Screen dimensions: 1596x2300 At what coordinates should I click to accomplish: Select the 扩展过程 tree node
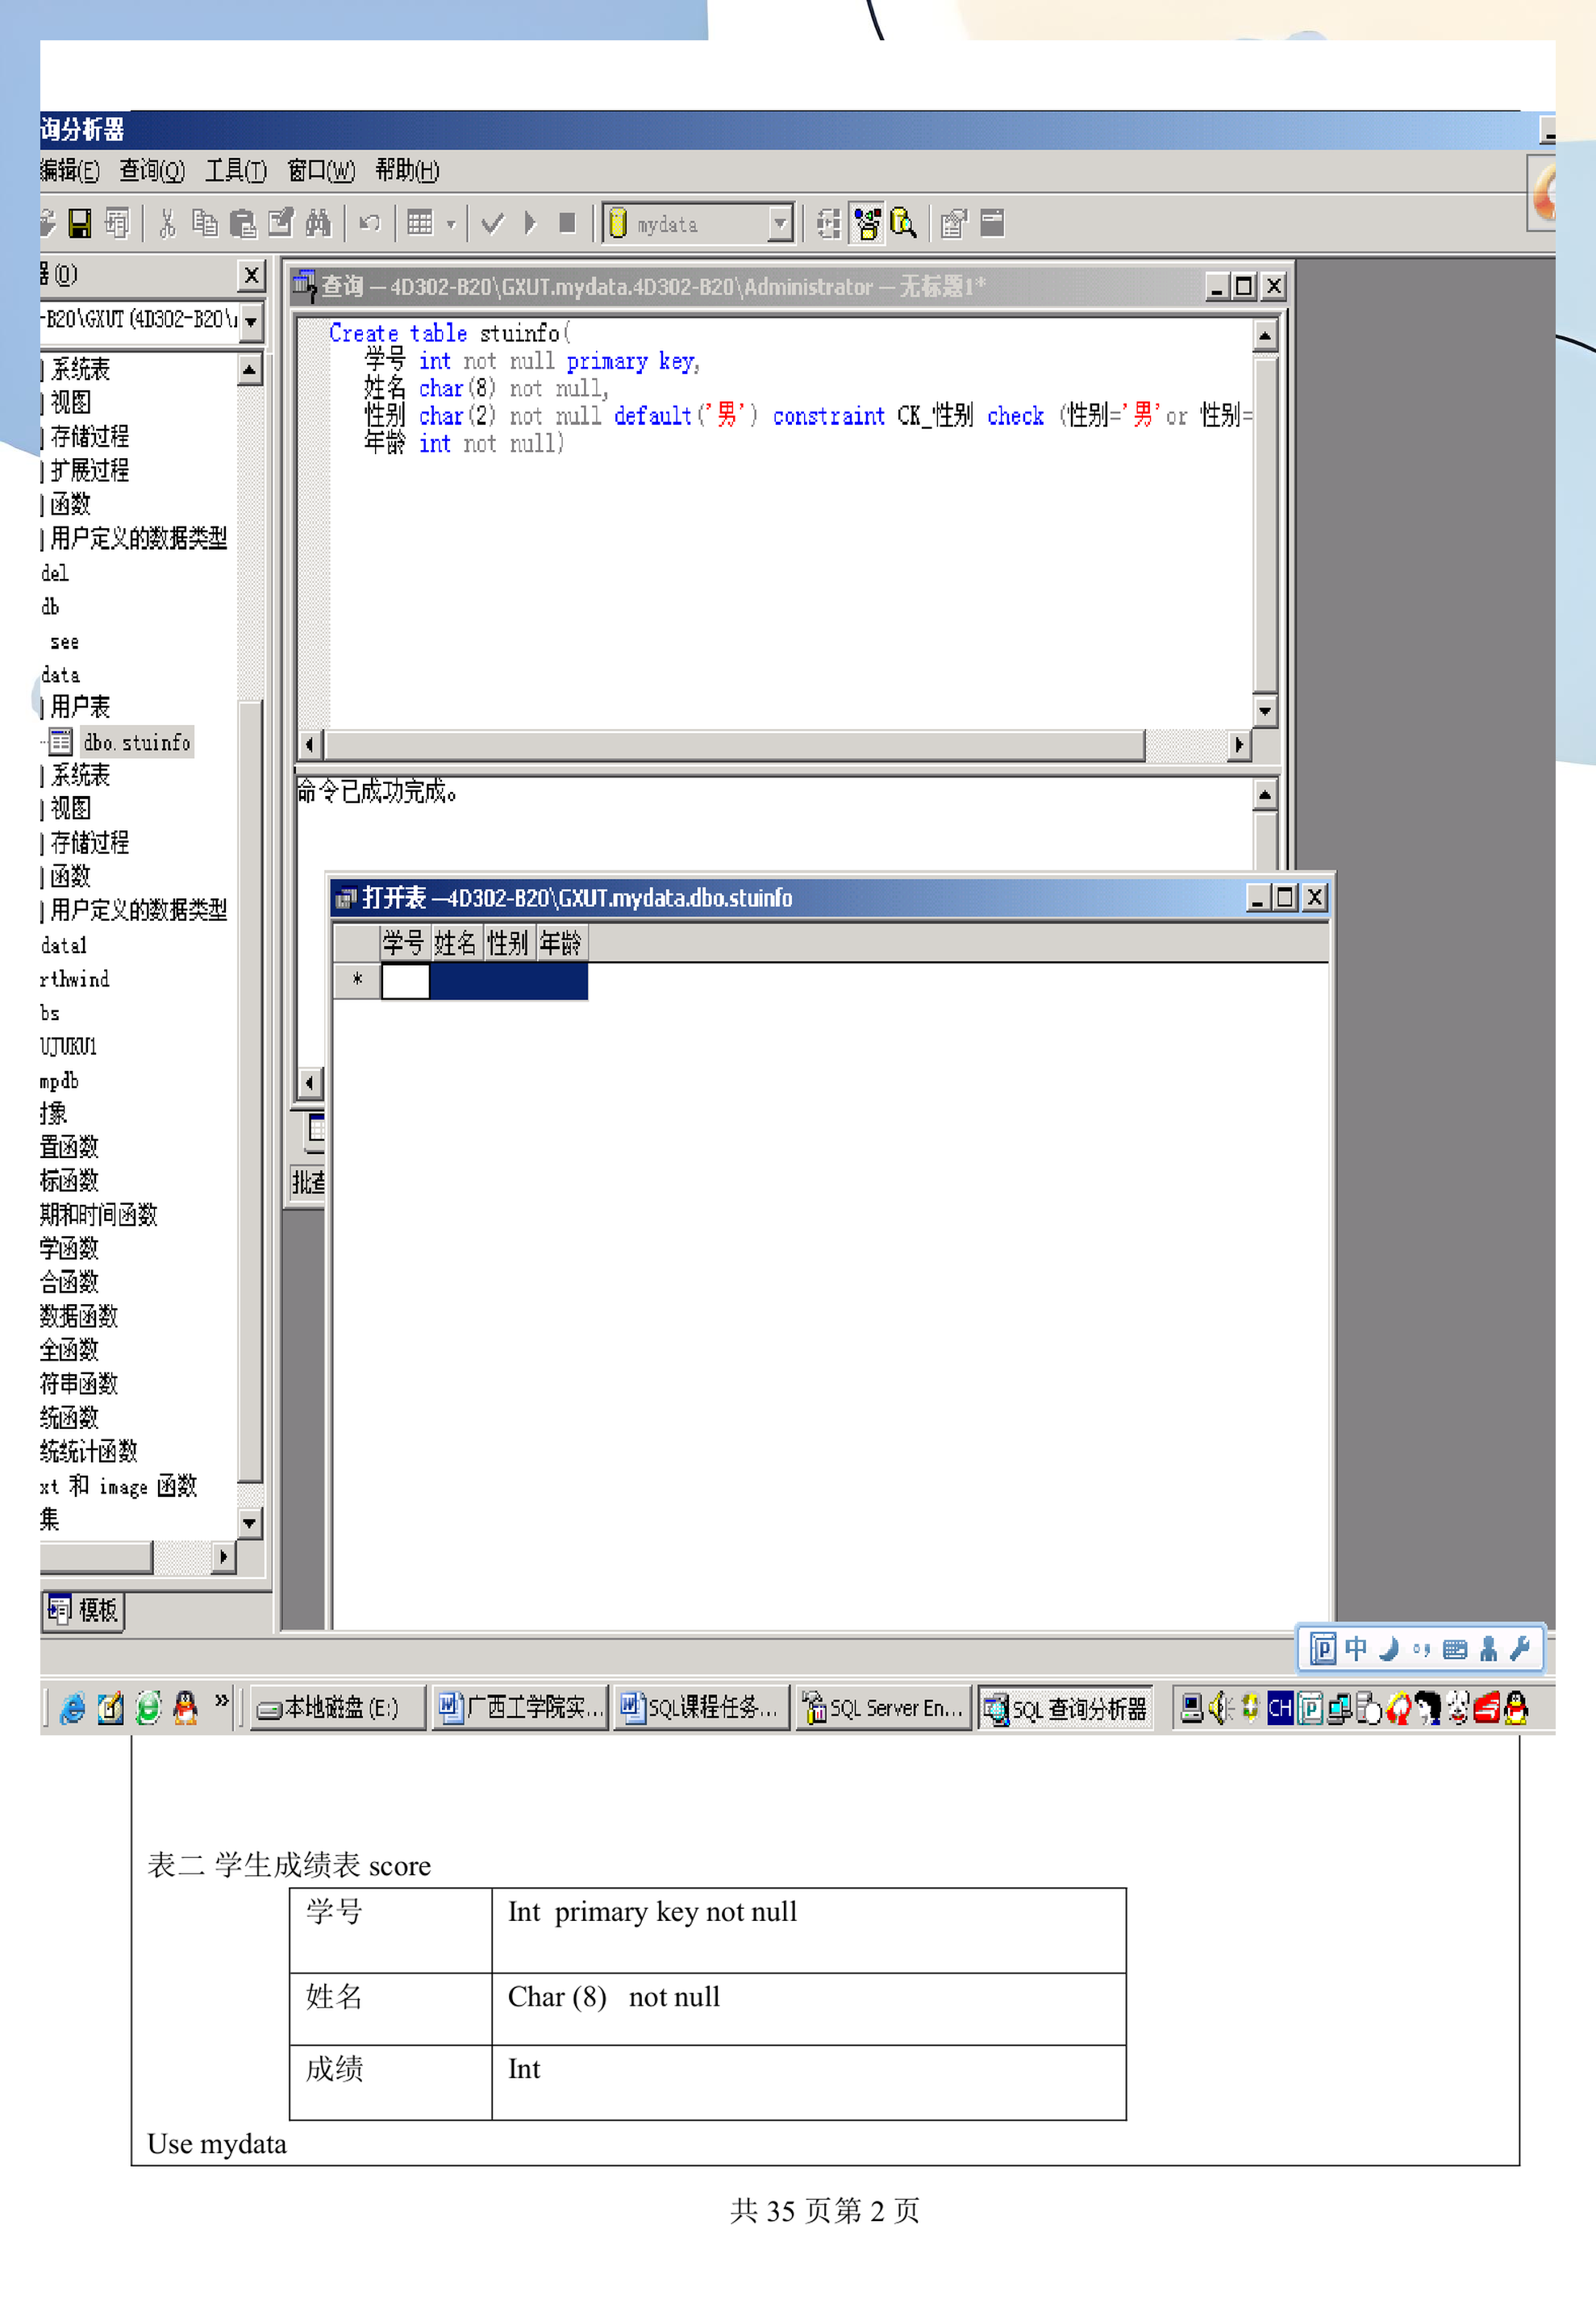pyautogui.click(x=90, y=470)
